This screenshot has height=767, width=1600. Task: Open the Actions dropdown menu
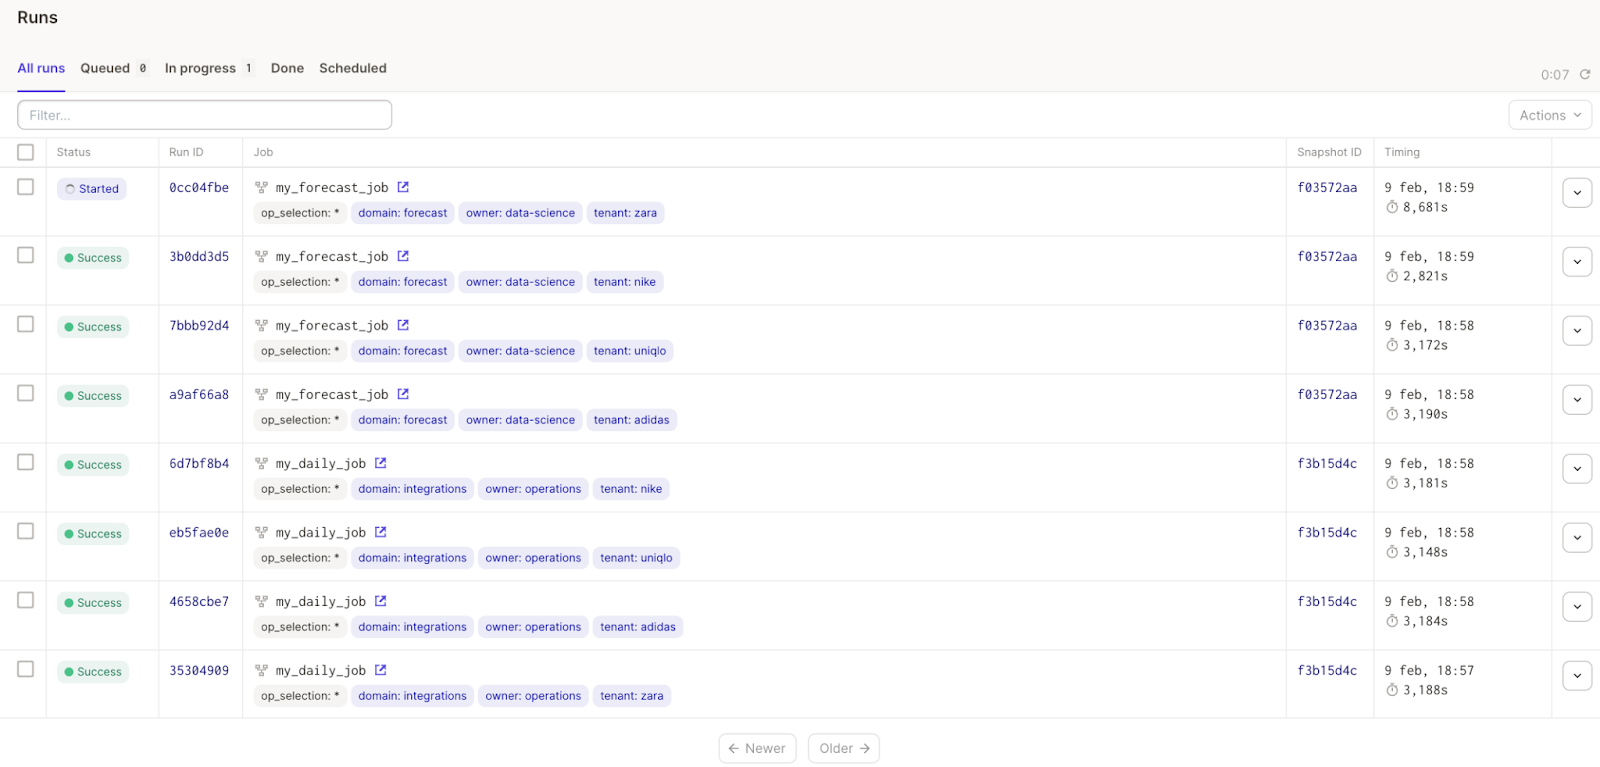(x=1550, y=115)
